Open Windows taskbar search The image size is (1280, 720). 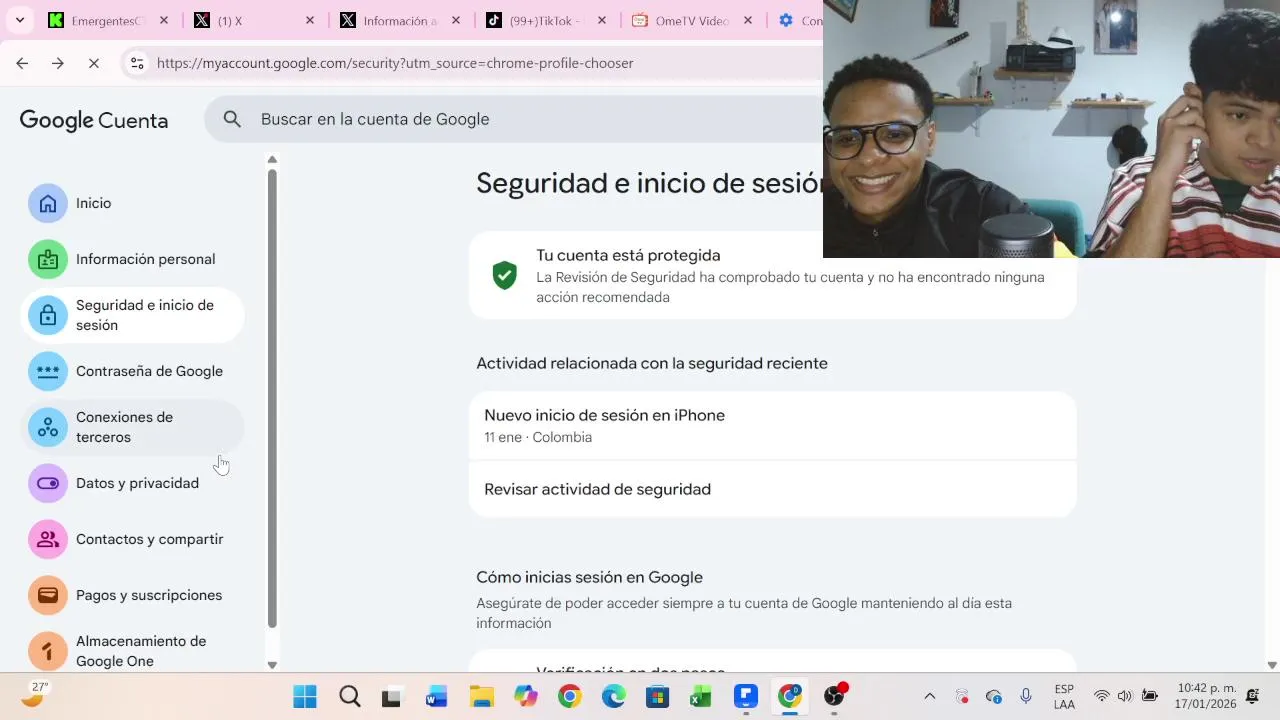[x=349, y=696]
